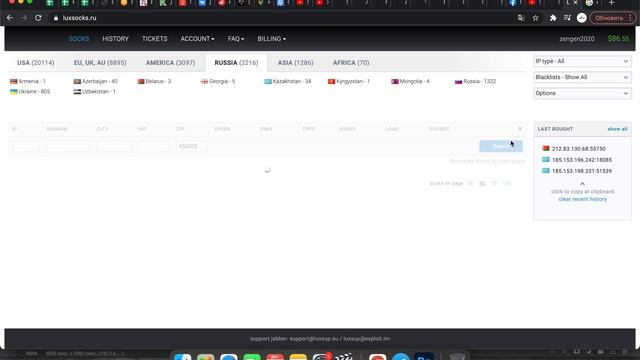Filter by Ukraine - 805
The width and height of the screenshot is (640, 360).
point(30,91)
